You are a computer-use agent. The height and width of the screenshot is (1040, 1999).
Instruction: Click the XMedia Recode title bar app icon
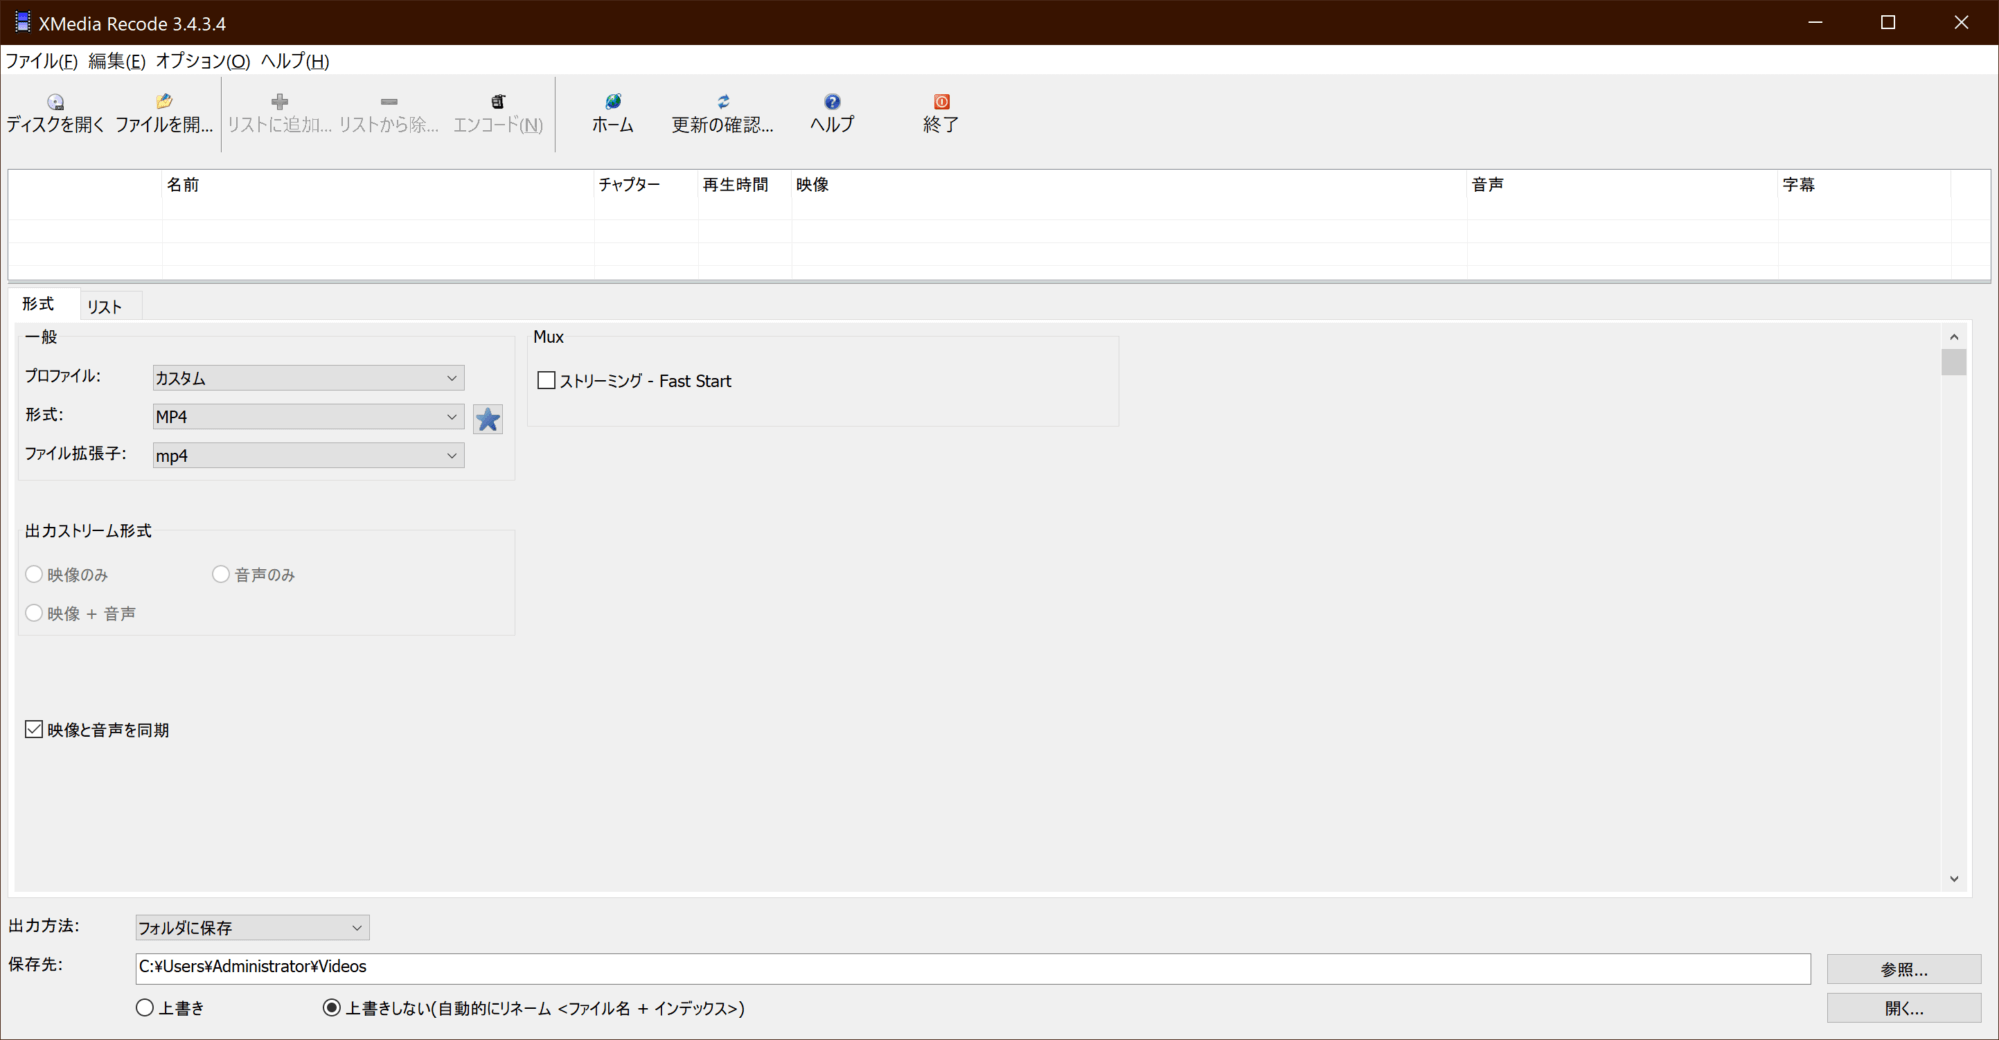click(22, 22)
